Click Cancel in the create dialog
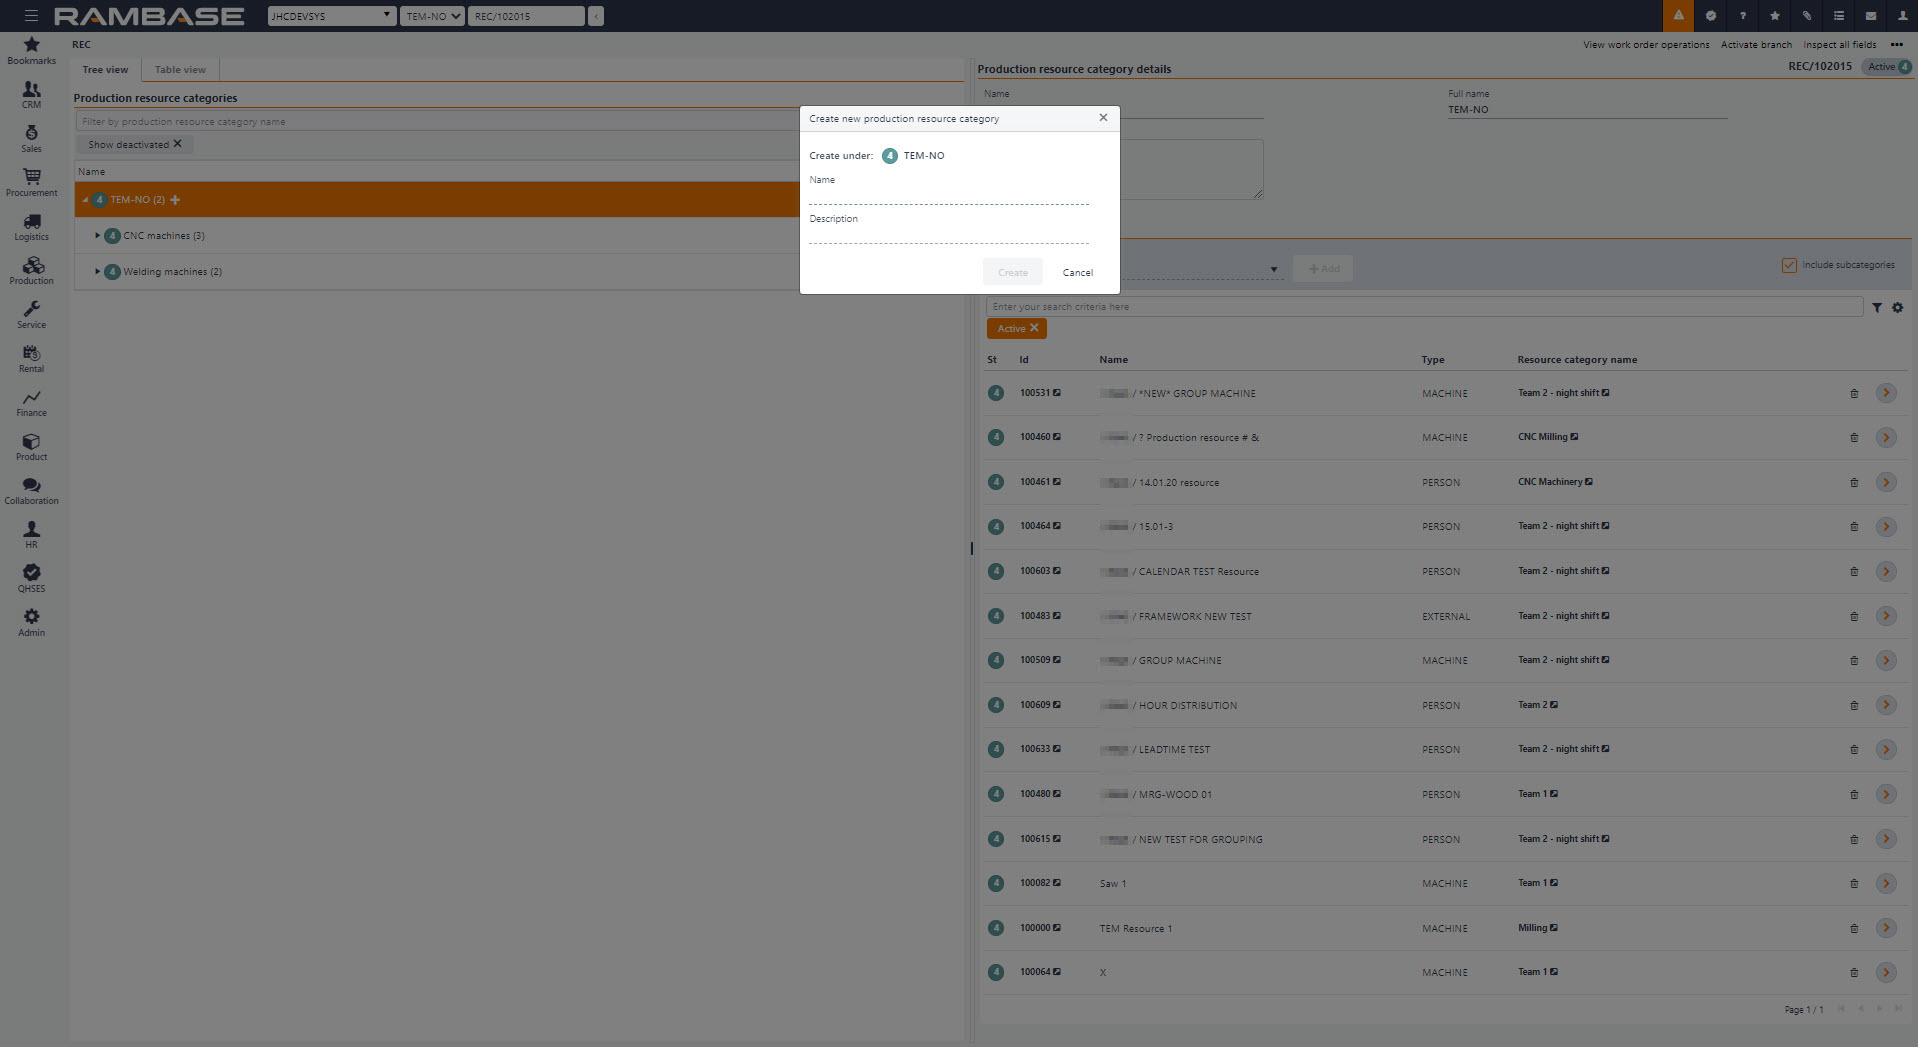This screenshot has height=1047, width=1918. (1077, 272)
